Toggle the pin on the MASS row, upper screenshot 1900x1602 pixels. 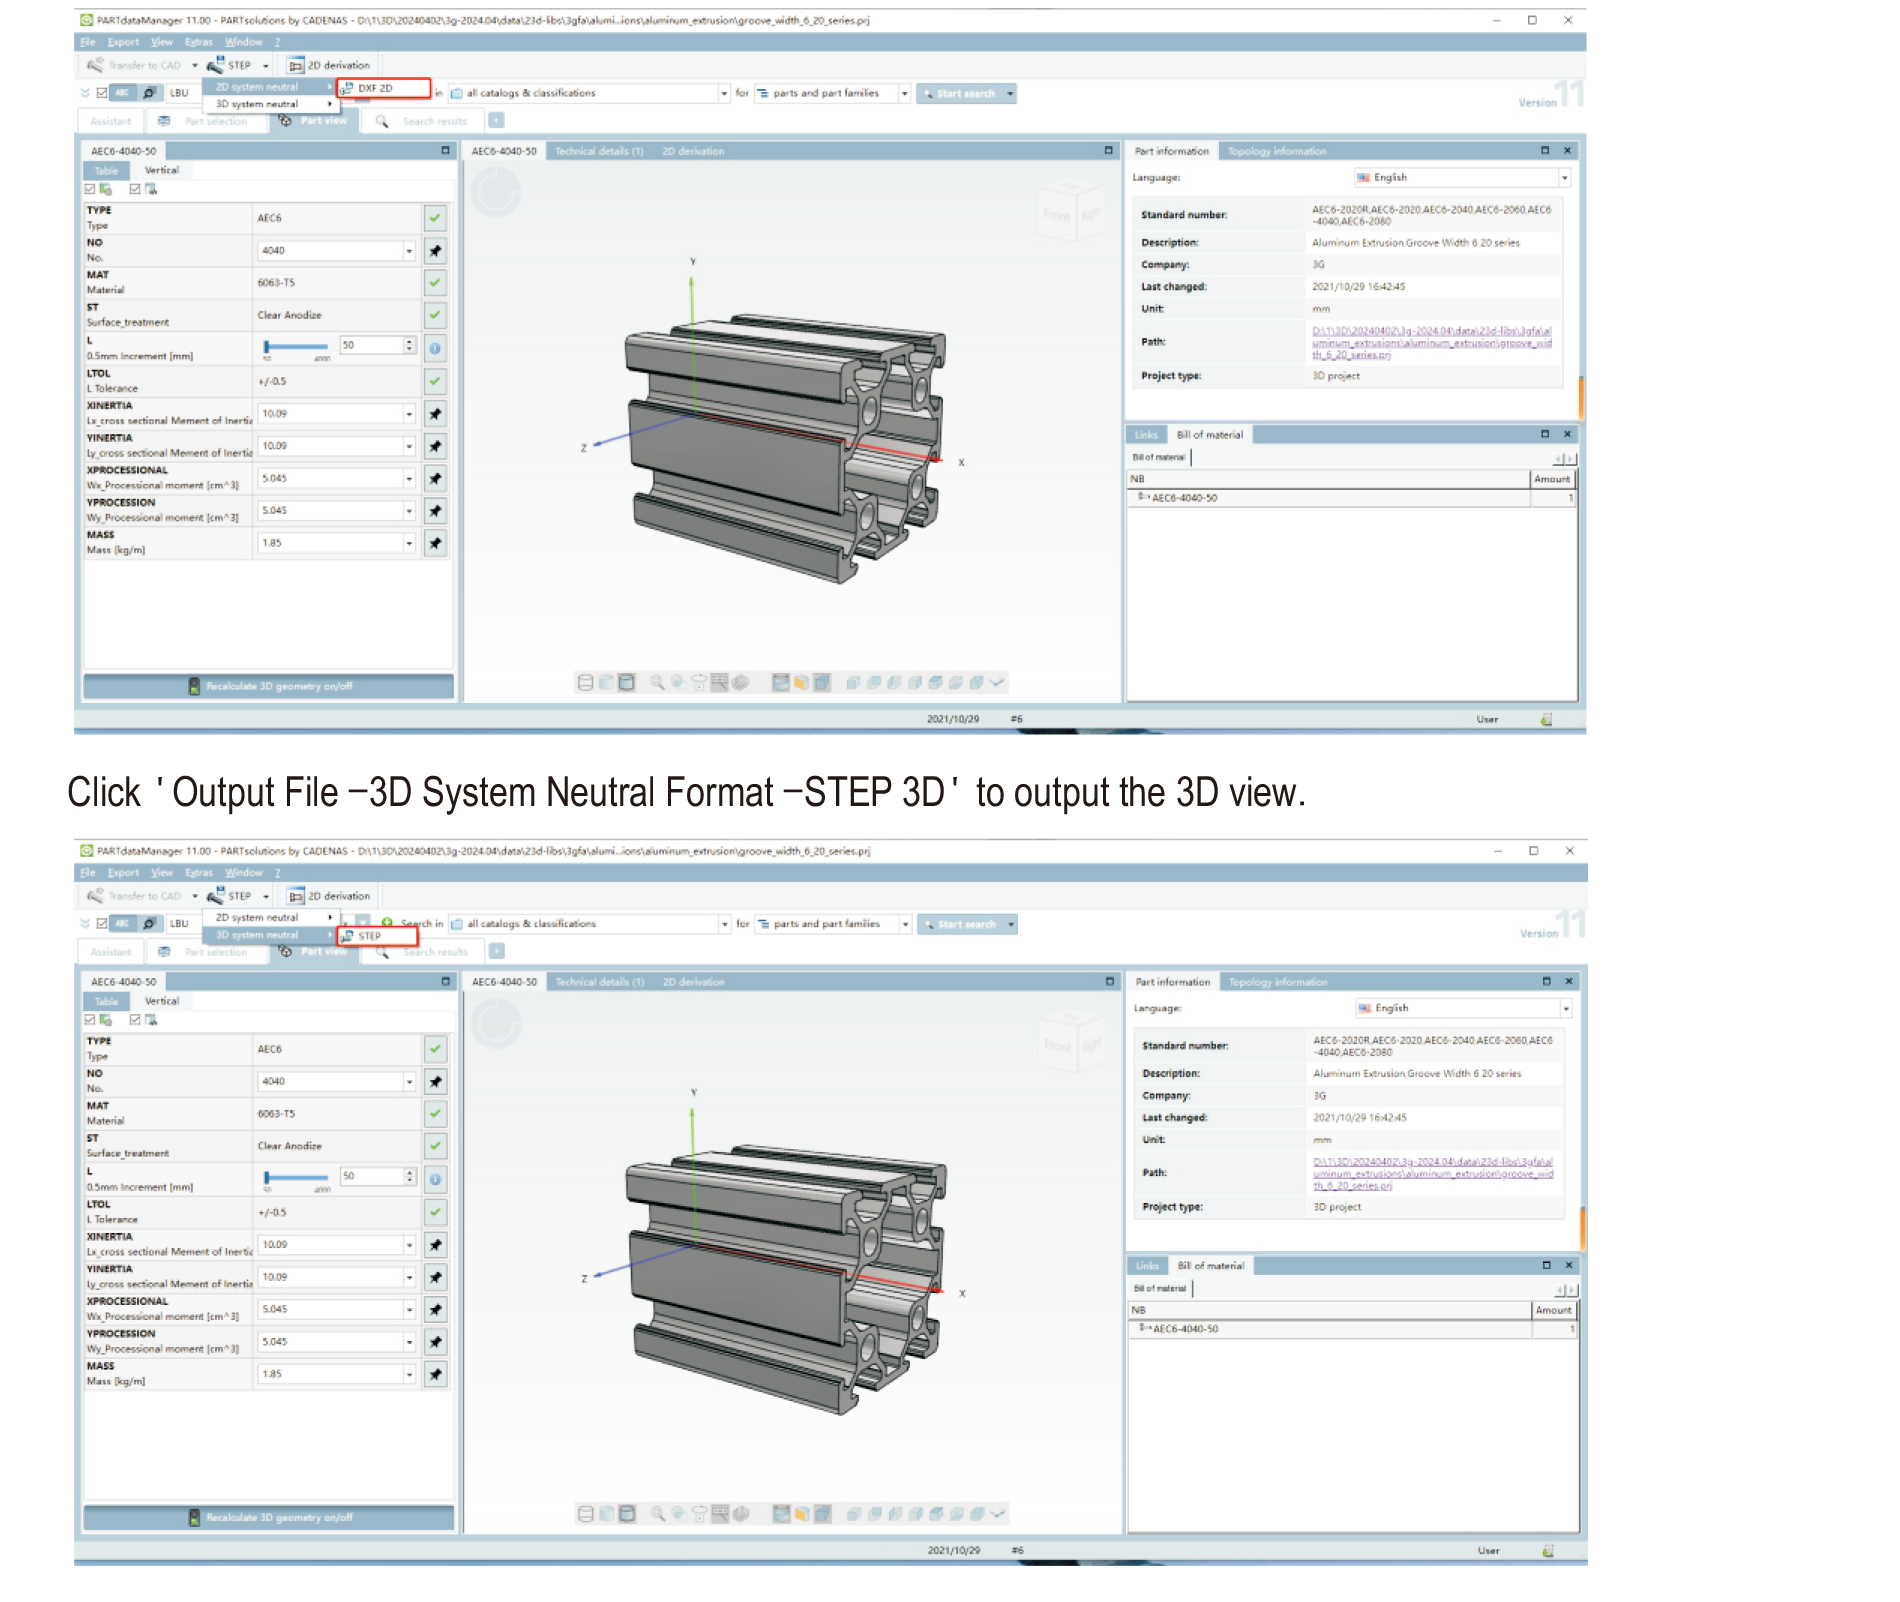[x=435, y=544]
